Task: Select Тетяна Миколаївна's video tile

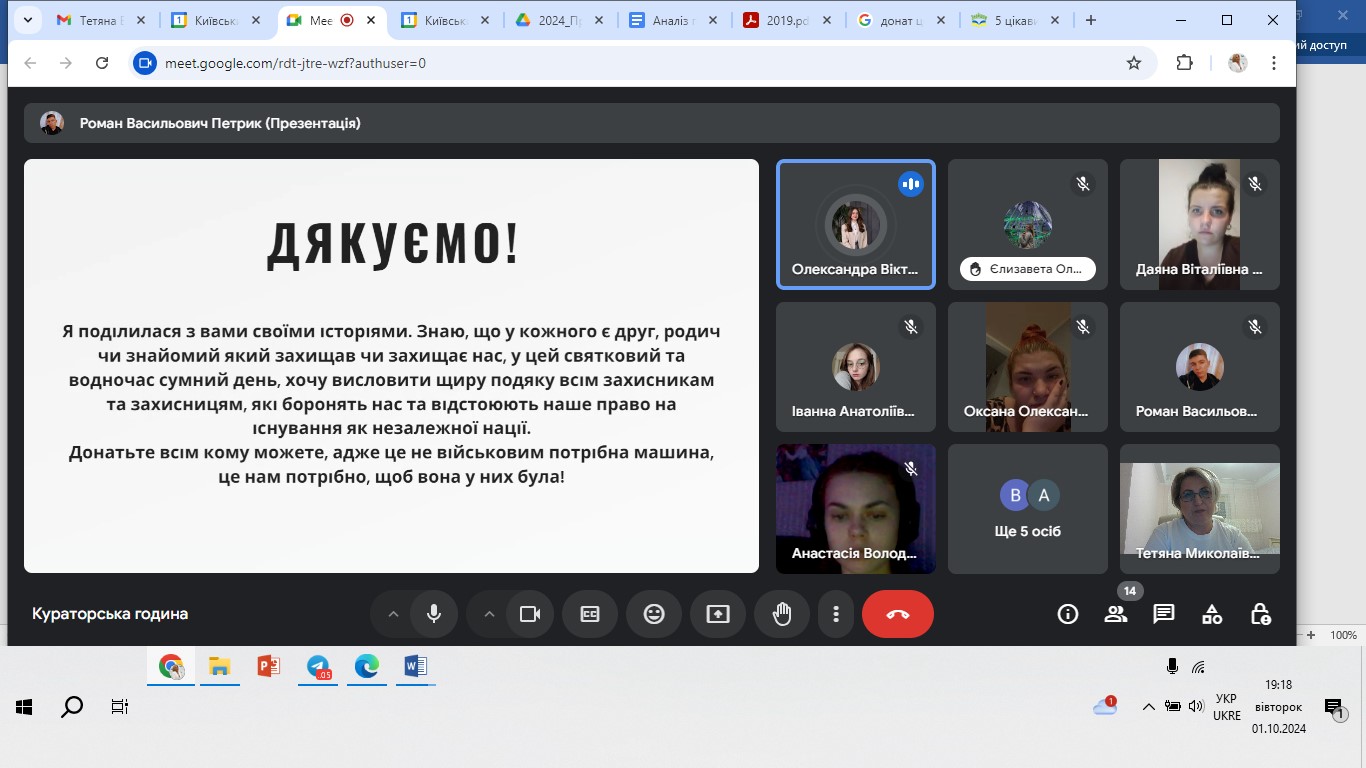Action: [1200, 509]
